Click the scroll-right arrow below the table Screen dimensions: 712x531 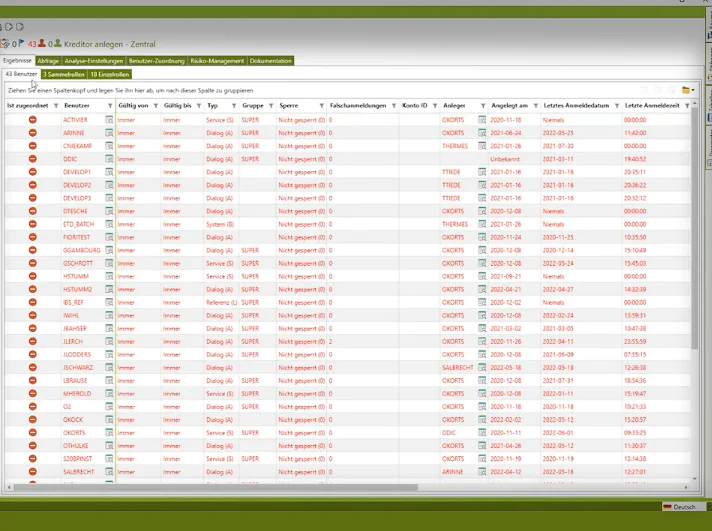686,487
